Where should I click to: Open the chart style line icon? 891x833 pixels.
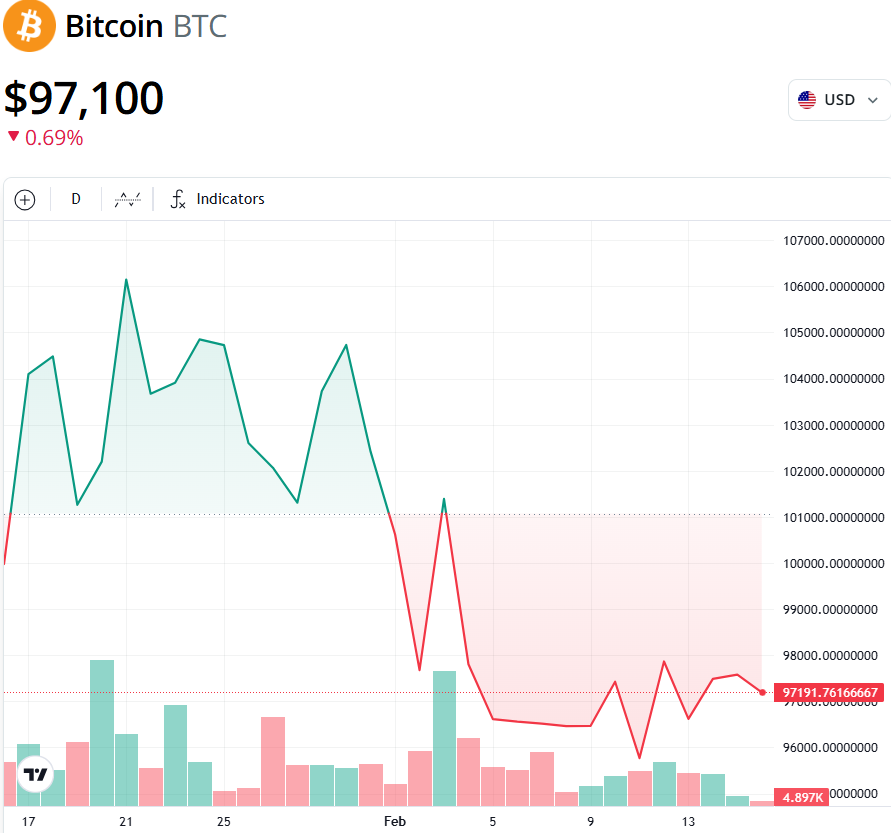127,199
